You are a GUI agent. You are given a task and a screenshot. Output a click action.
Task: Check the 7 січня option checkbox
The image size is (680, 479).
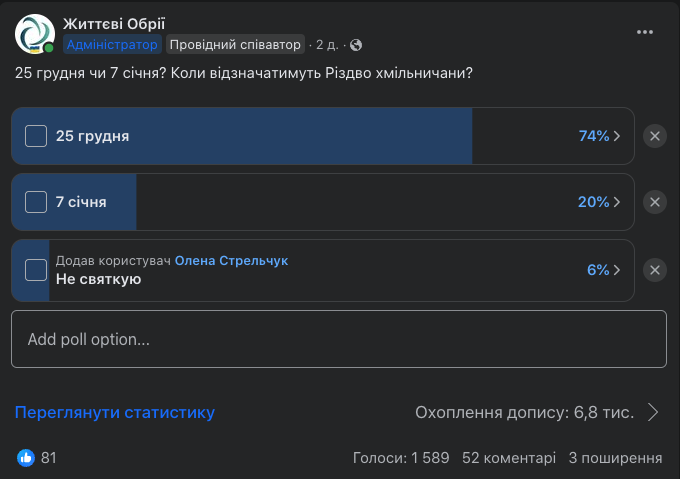(36, 202)
